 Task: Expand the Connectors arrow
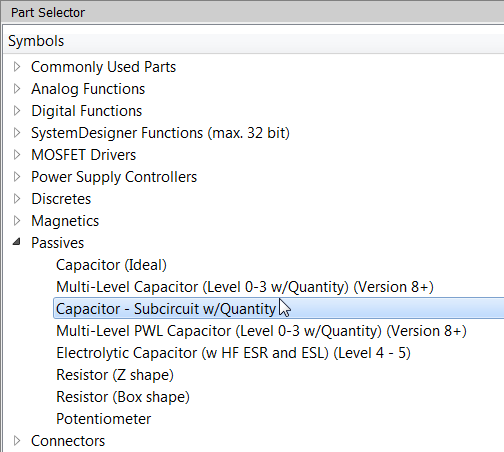click(x=17, y=441)
